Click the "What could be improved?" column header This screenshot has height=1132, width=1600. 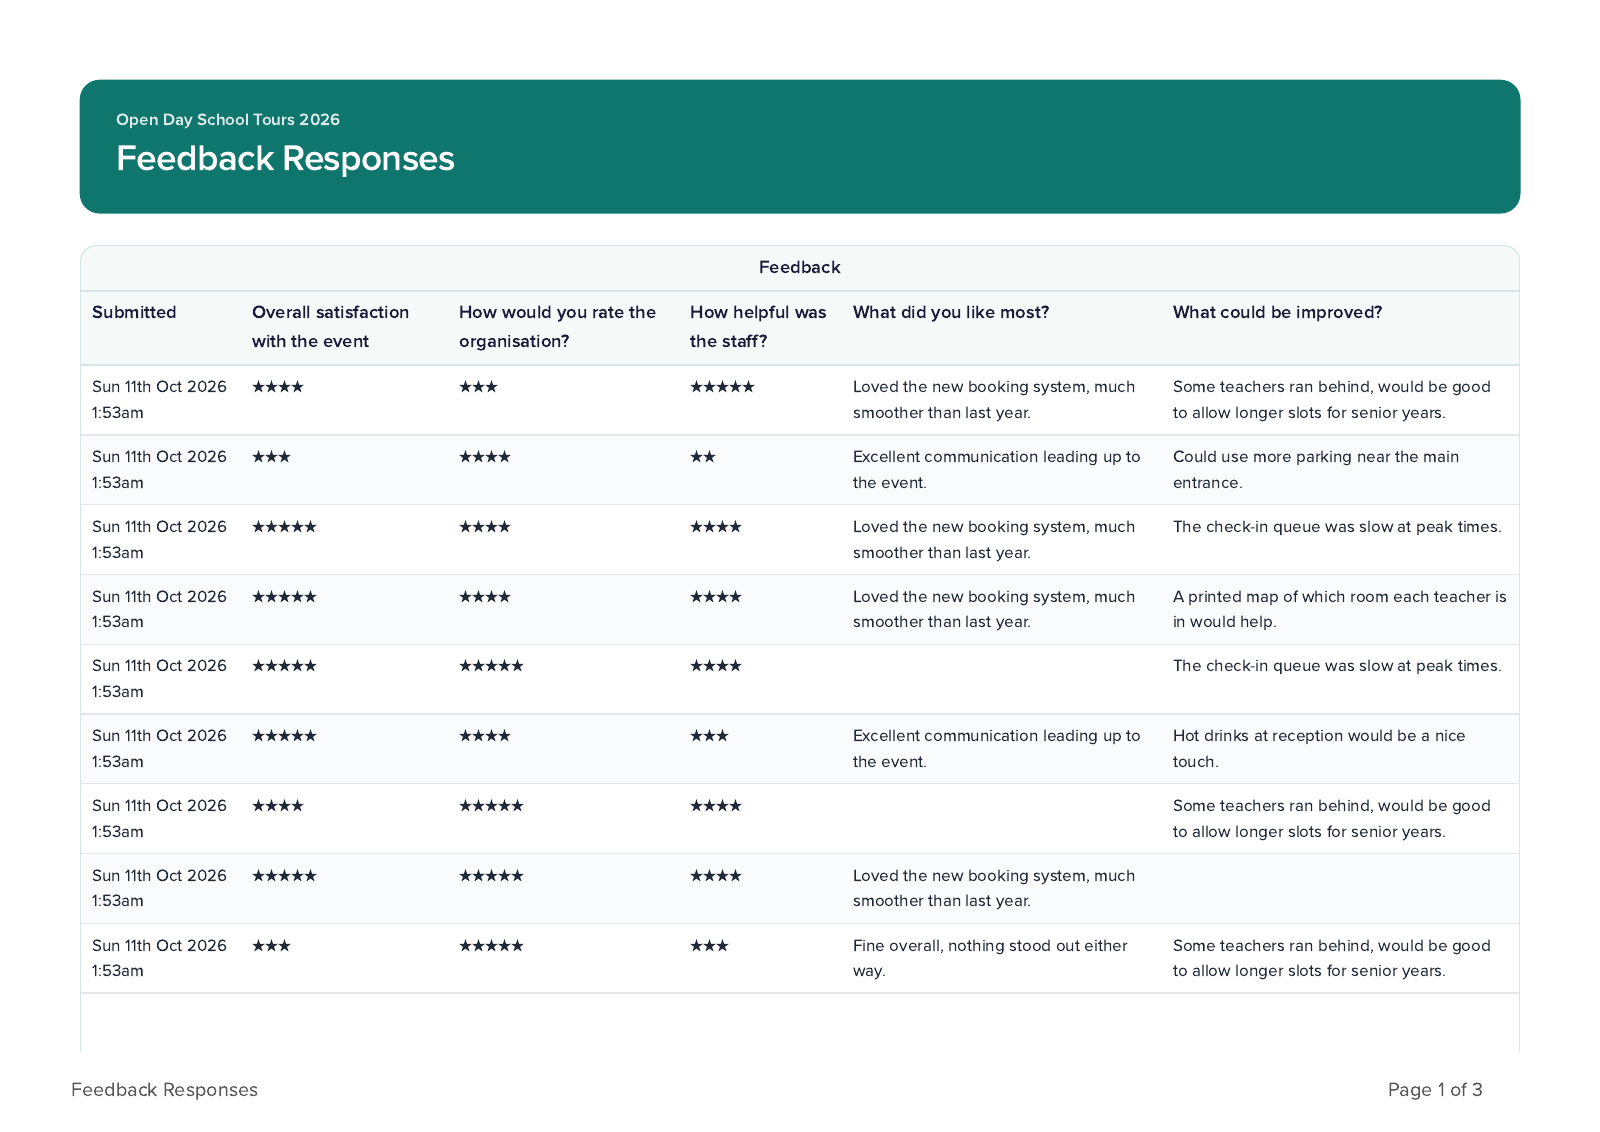pyautogui.click(x=1277, y=312)
